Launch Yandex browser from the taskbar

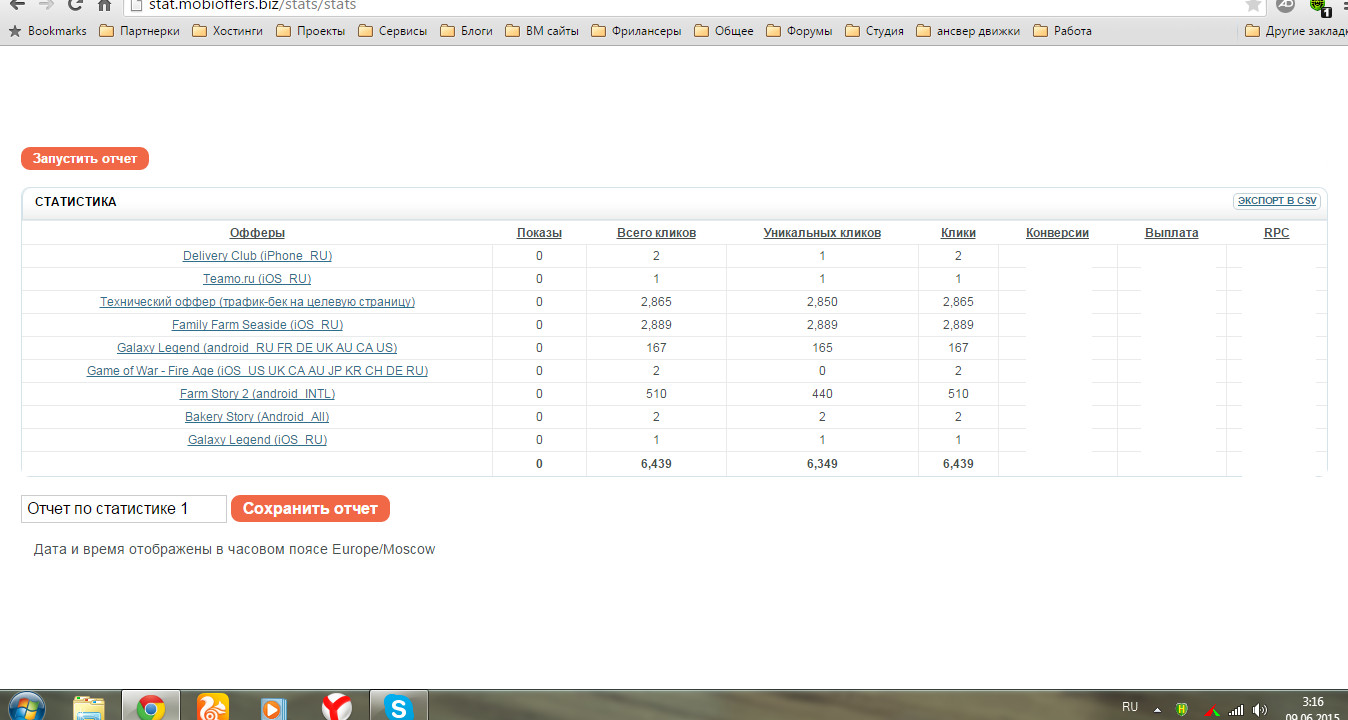point(337,708)
